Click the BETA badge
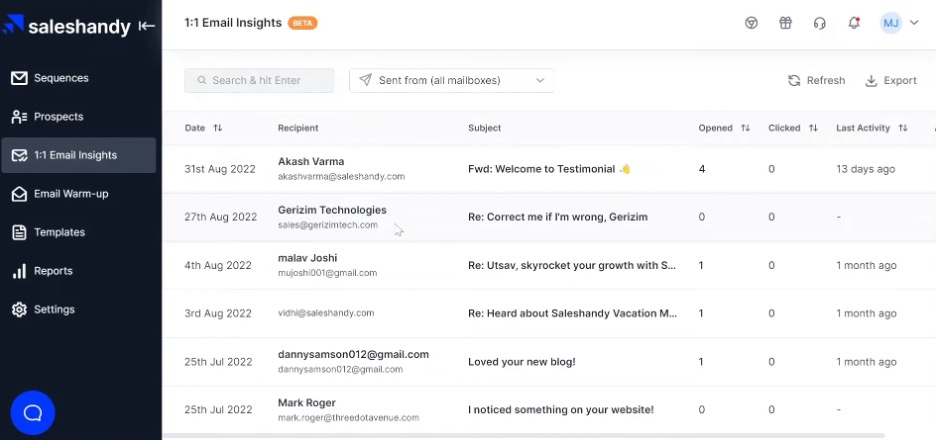 click(303, 23)
